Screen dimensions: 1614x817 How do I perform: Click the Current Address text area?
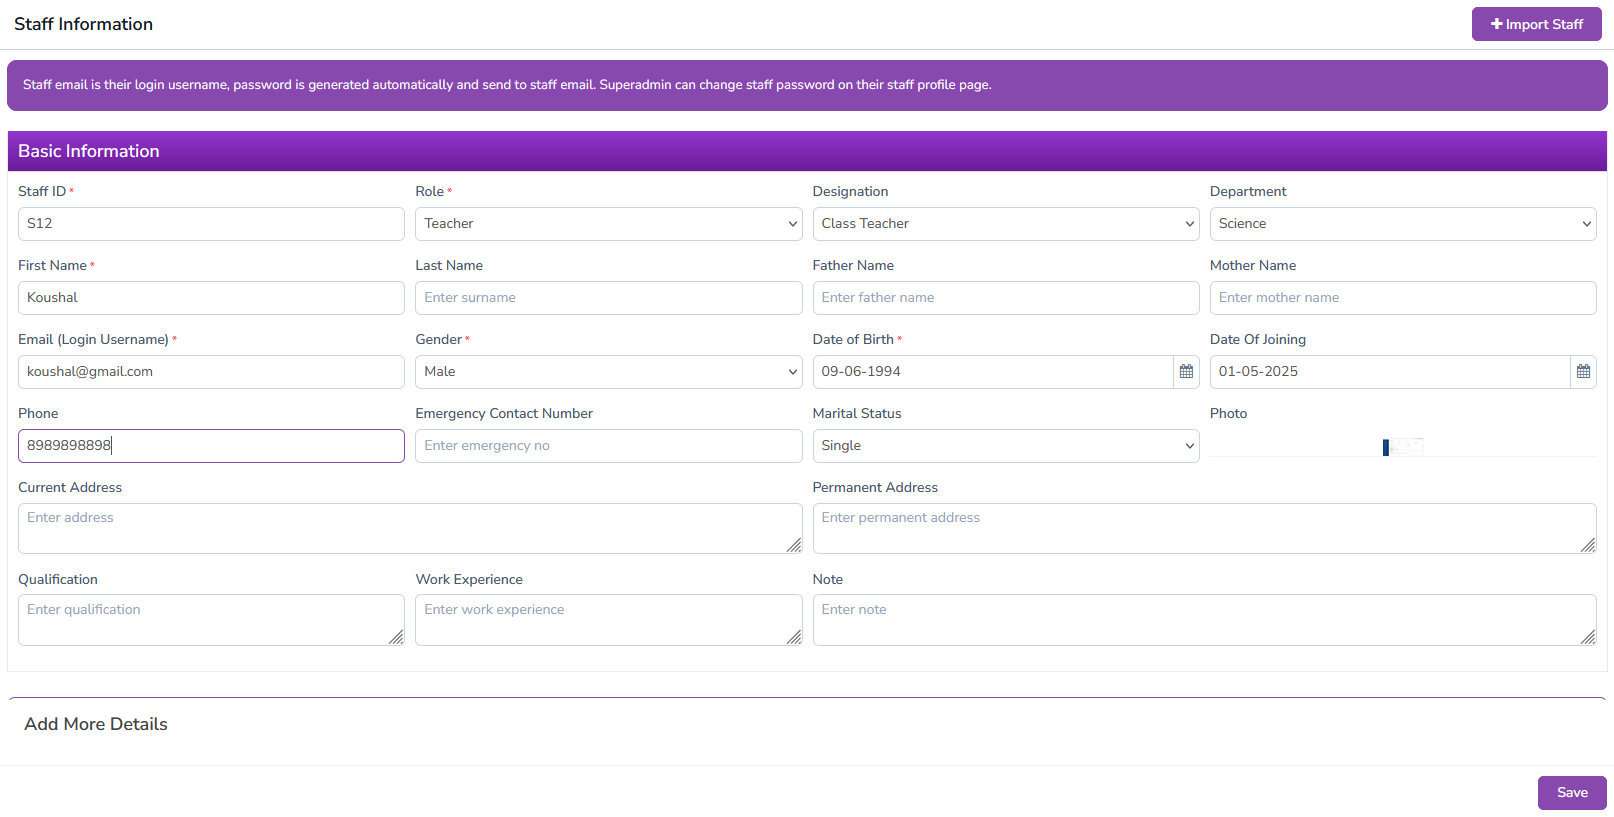[x=409, y=528]
